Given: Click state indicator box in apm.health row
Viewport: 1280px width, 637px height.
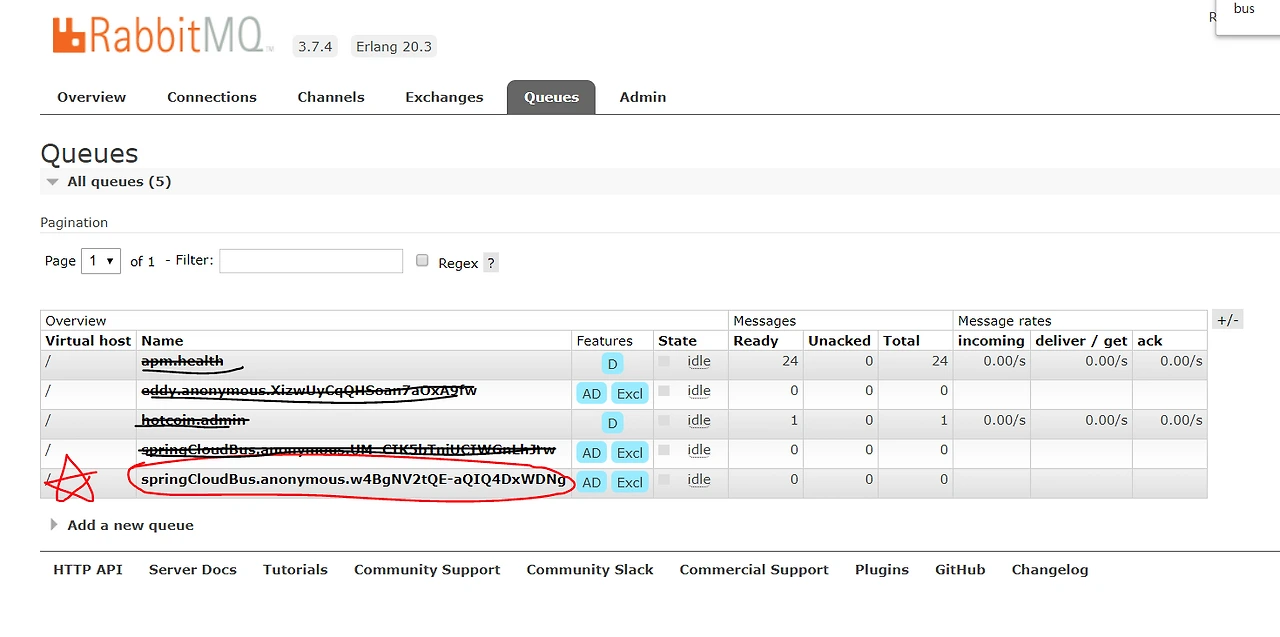Looking at the screenshot, I should point(664,361).
